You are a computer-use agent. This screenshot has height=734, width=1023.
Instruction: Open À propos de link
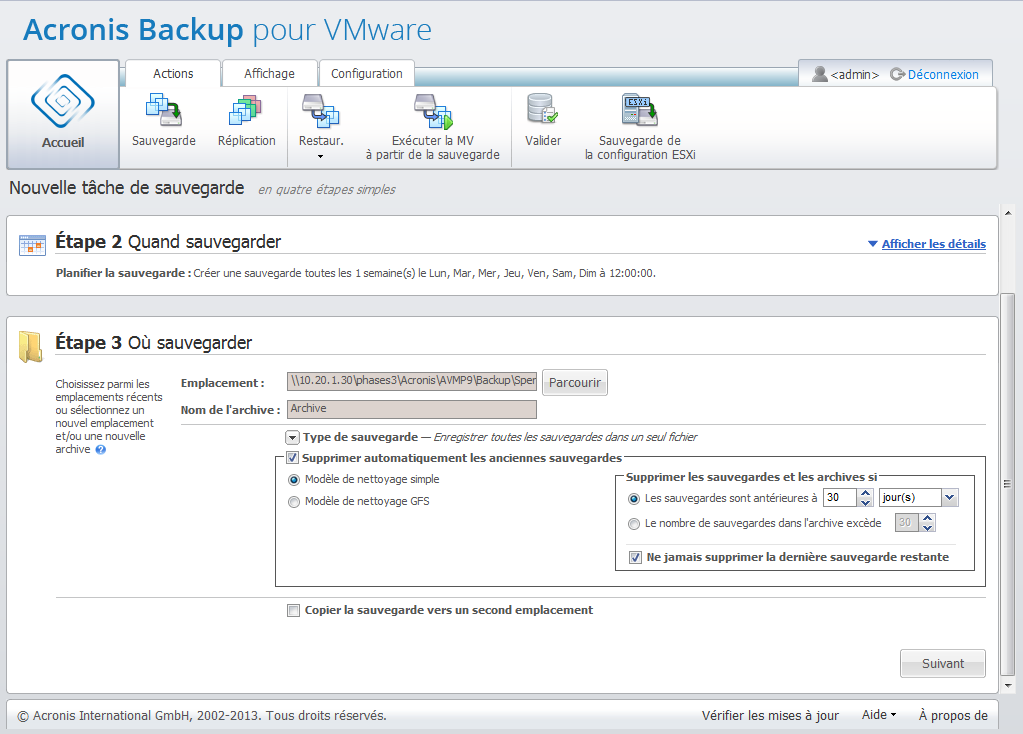point(953,715)
